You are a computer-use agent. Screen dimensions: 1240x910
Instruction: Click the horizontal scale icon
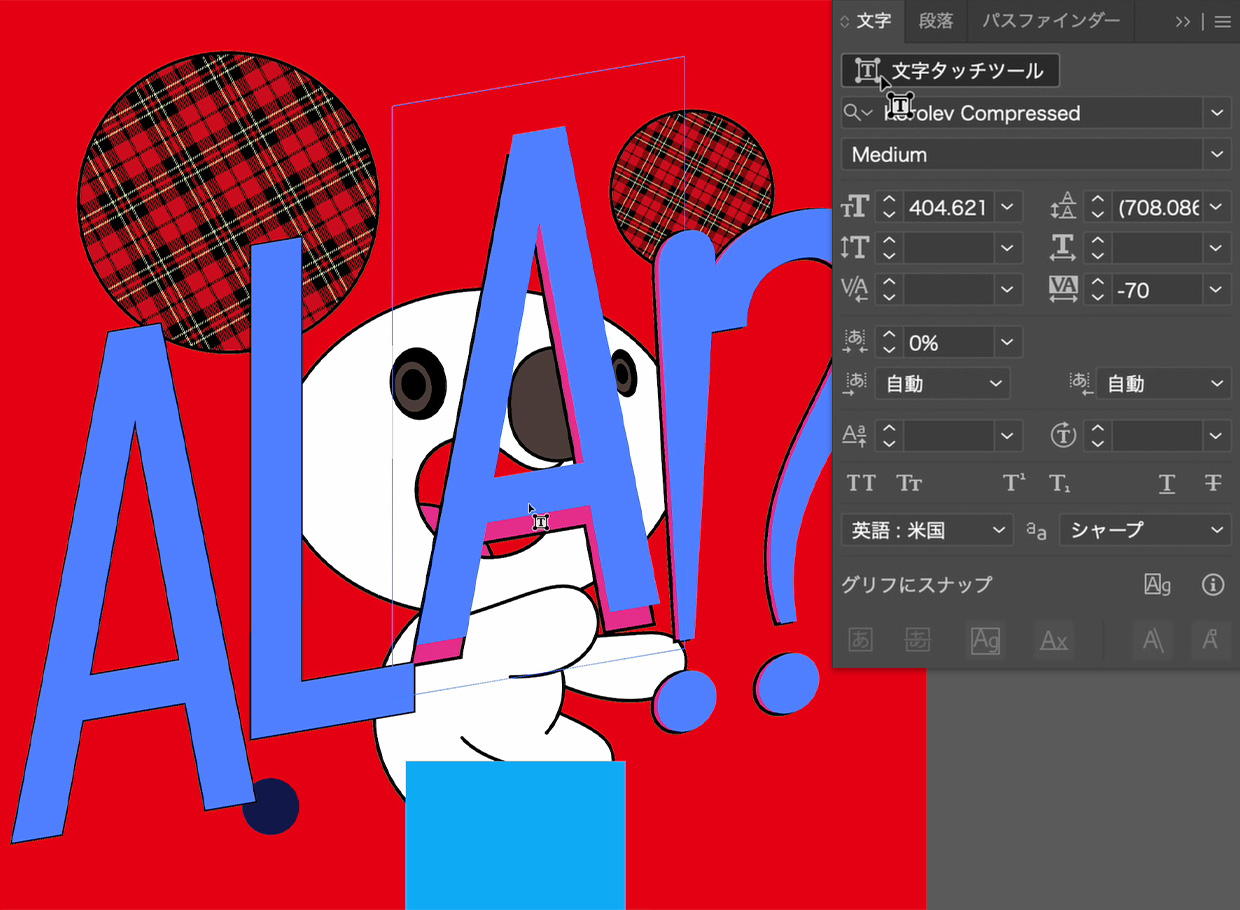pos(1062,248)
